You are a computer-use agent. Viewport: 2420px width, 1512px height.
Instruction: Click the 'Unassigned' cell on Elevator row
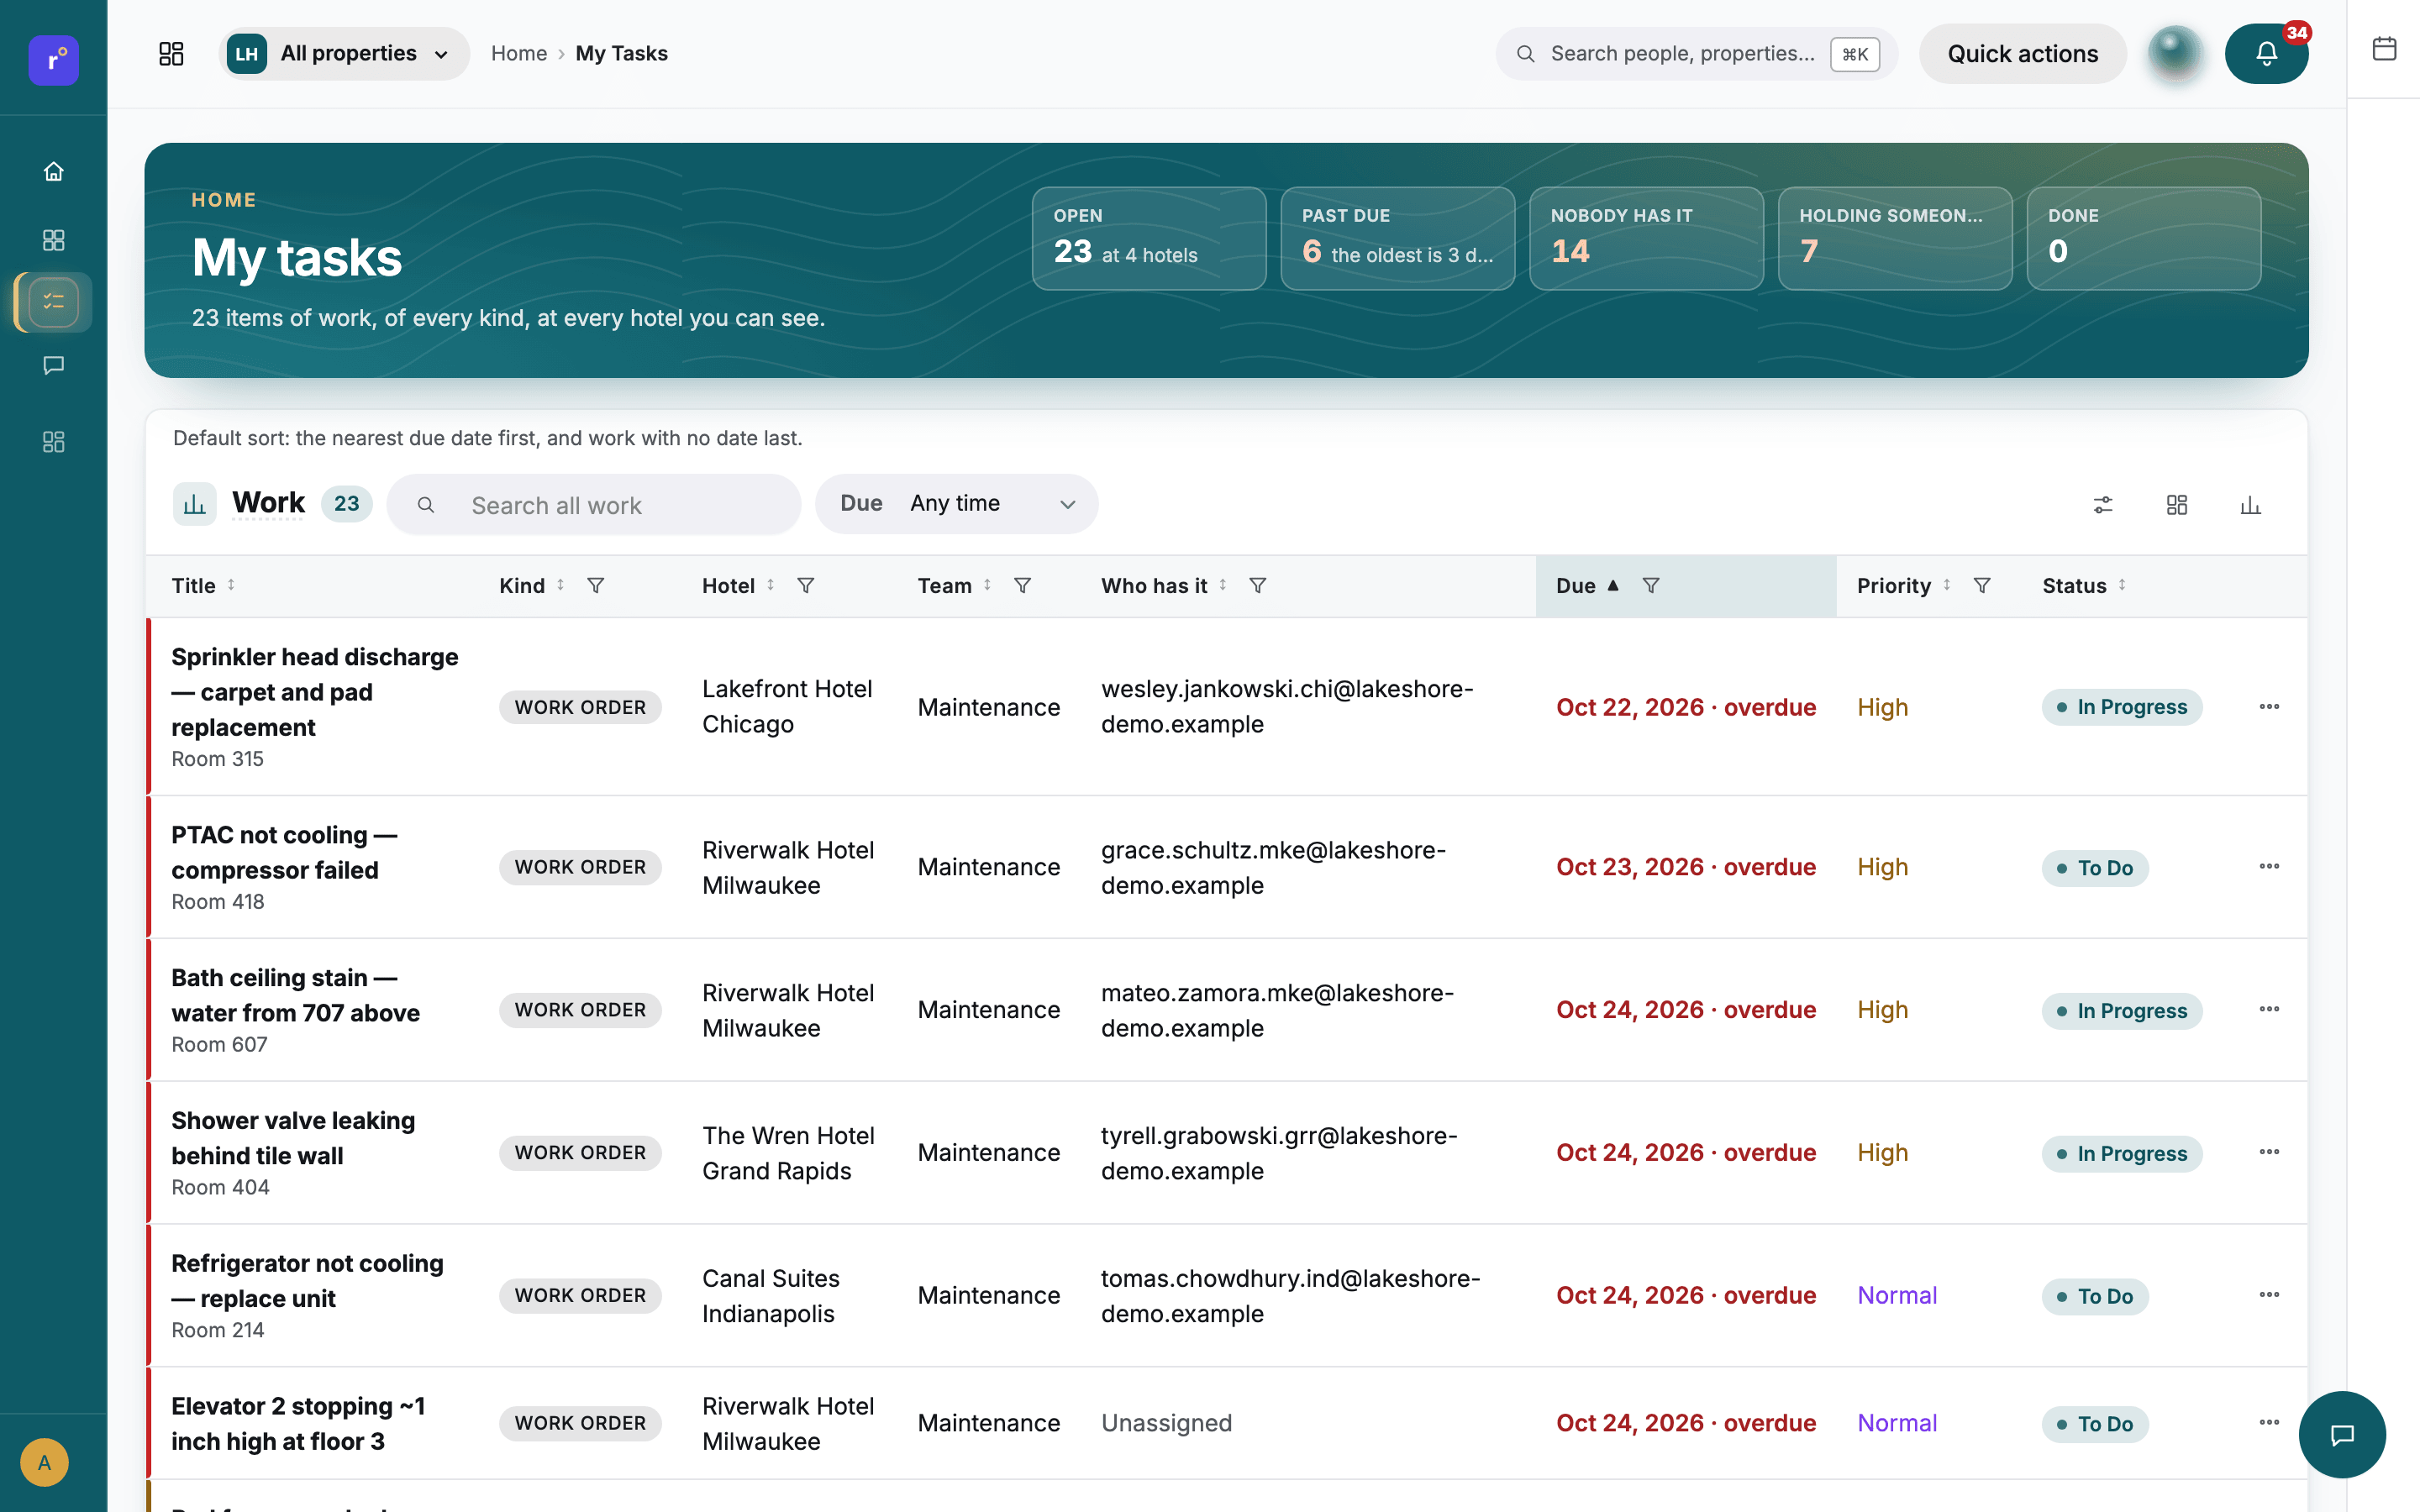tap(1166, 1423)
